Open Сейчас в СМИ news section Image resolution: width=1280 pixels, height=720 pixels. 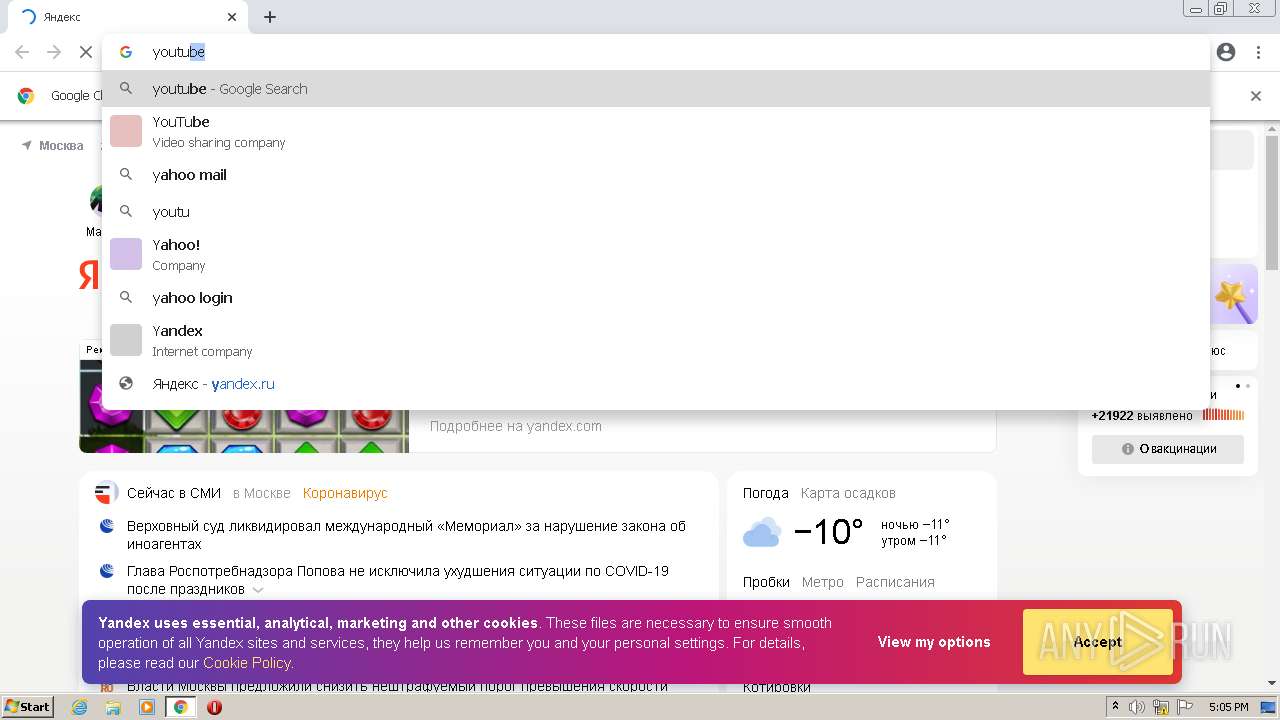[174, 493]
